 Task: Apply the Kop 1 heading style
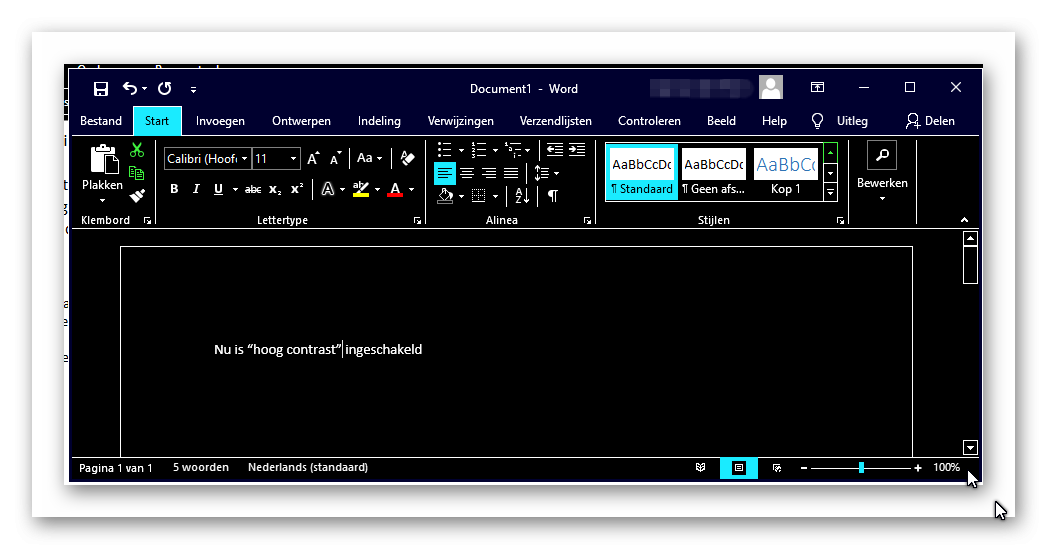point(785,172)
